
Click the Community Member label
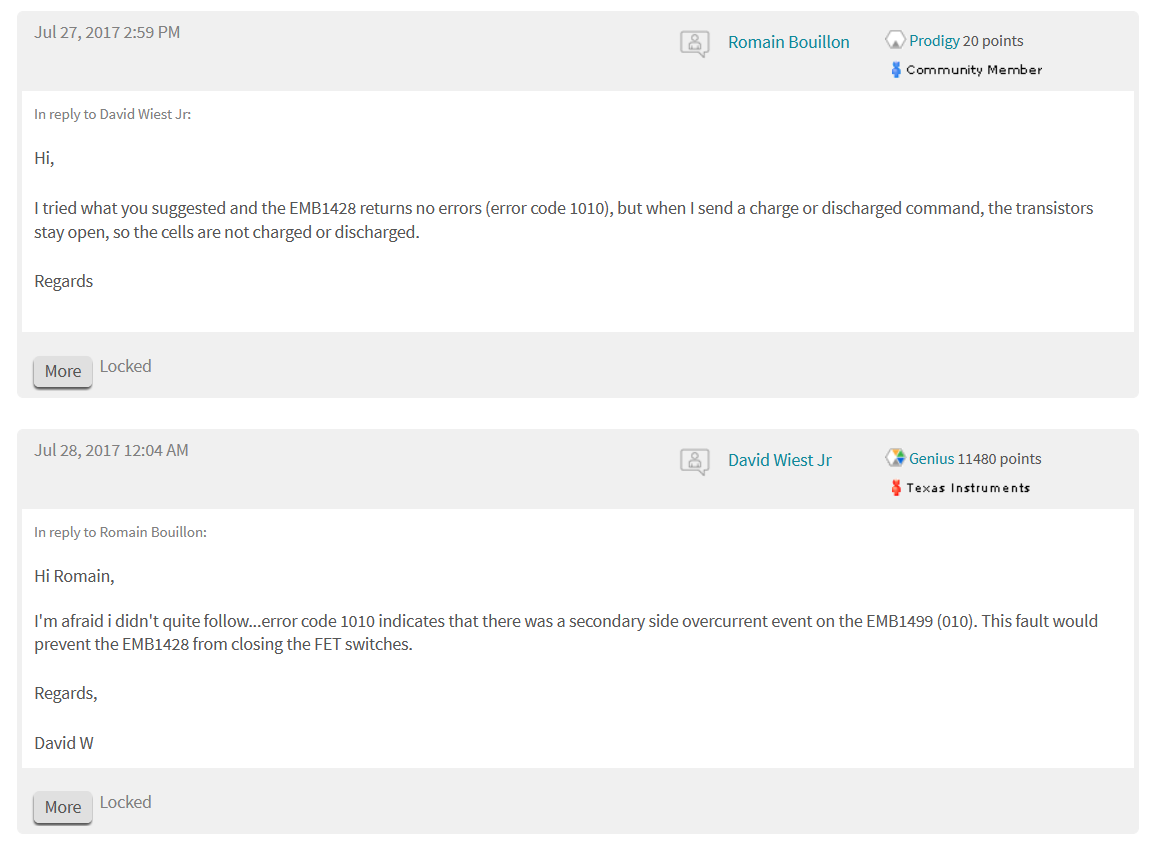pos(973,70)
